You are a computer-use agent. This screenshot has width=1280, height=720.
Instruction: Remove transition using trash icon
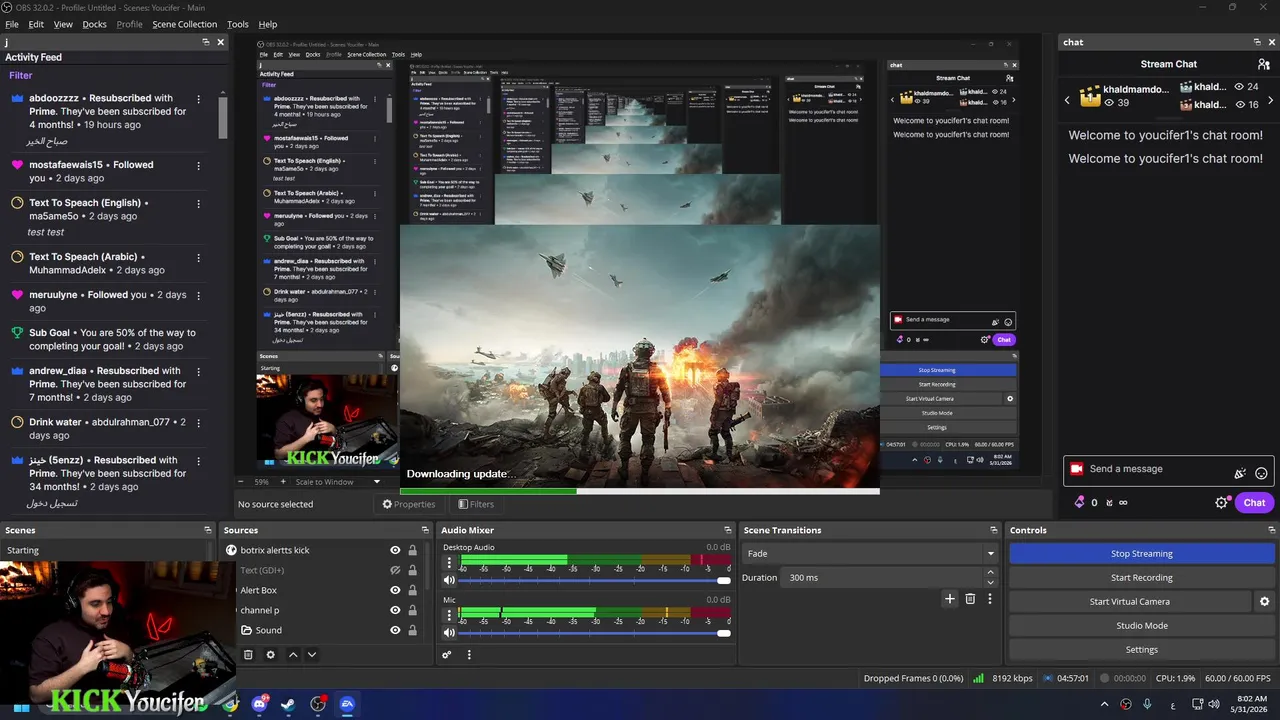tap(970, 599)
